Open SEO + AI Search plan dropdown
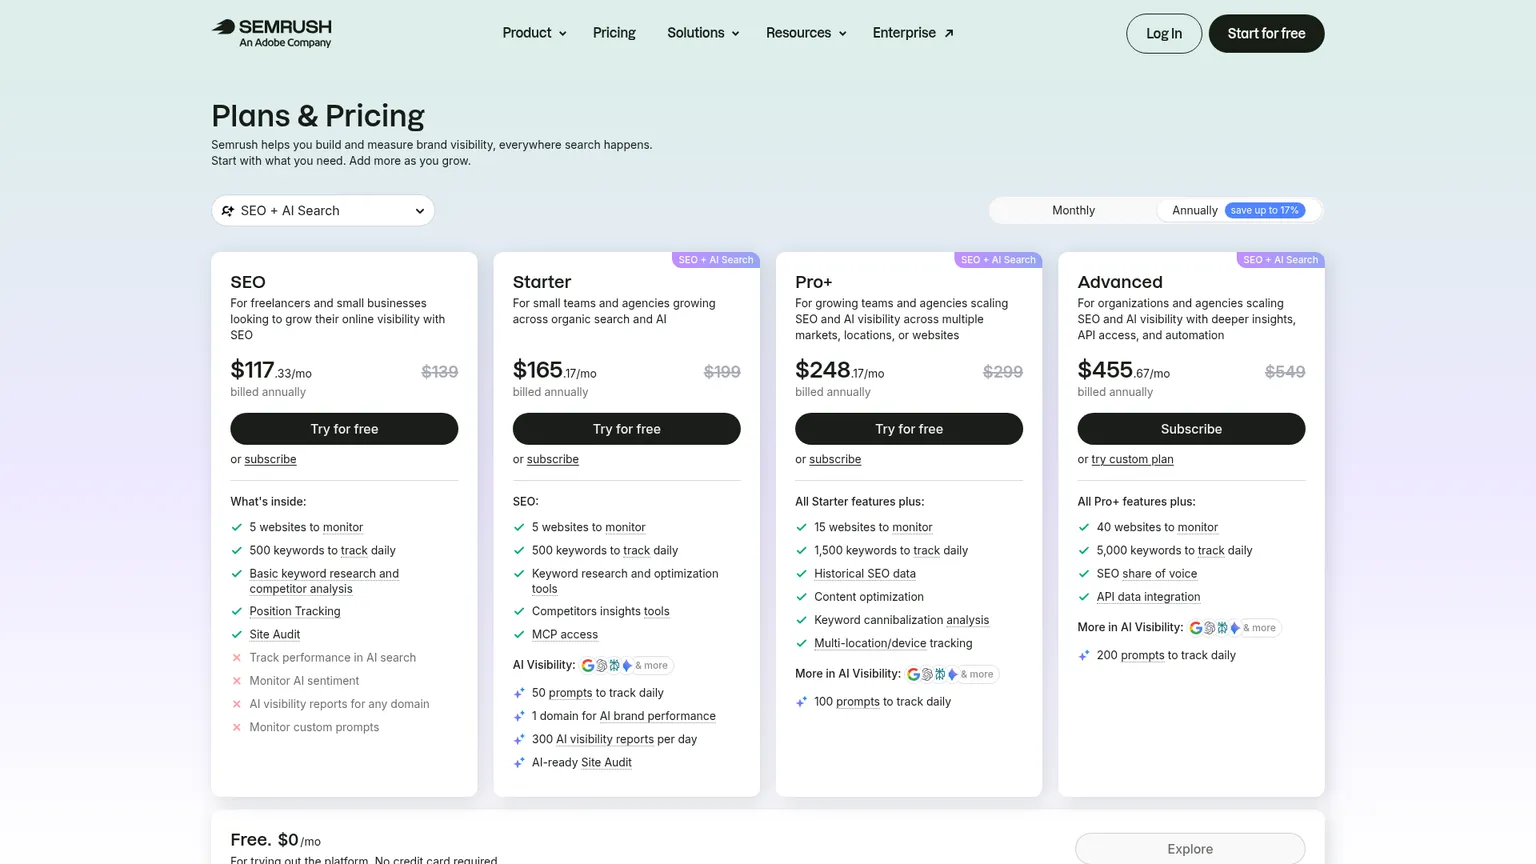This screenshot has height=864, width=1536. pyautogui.click(x=323, y=210)
